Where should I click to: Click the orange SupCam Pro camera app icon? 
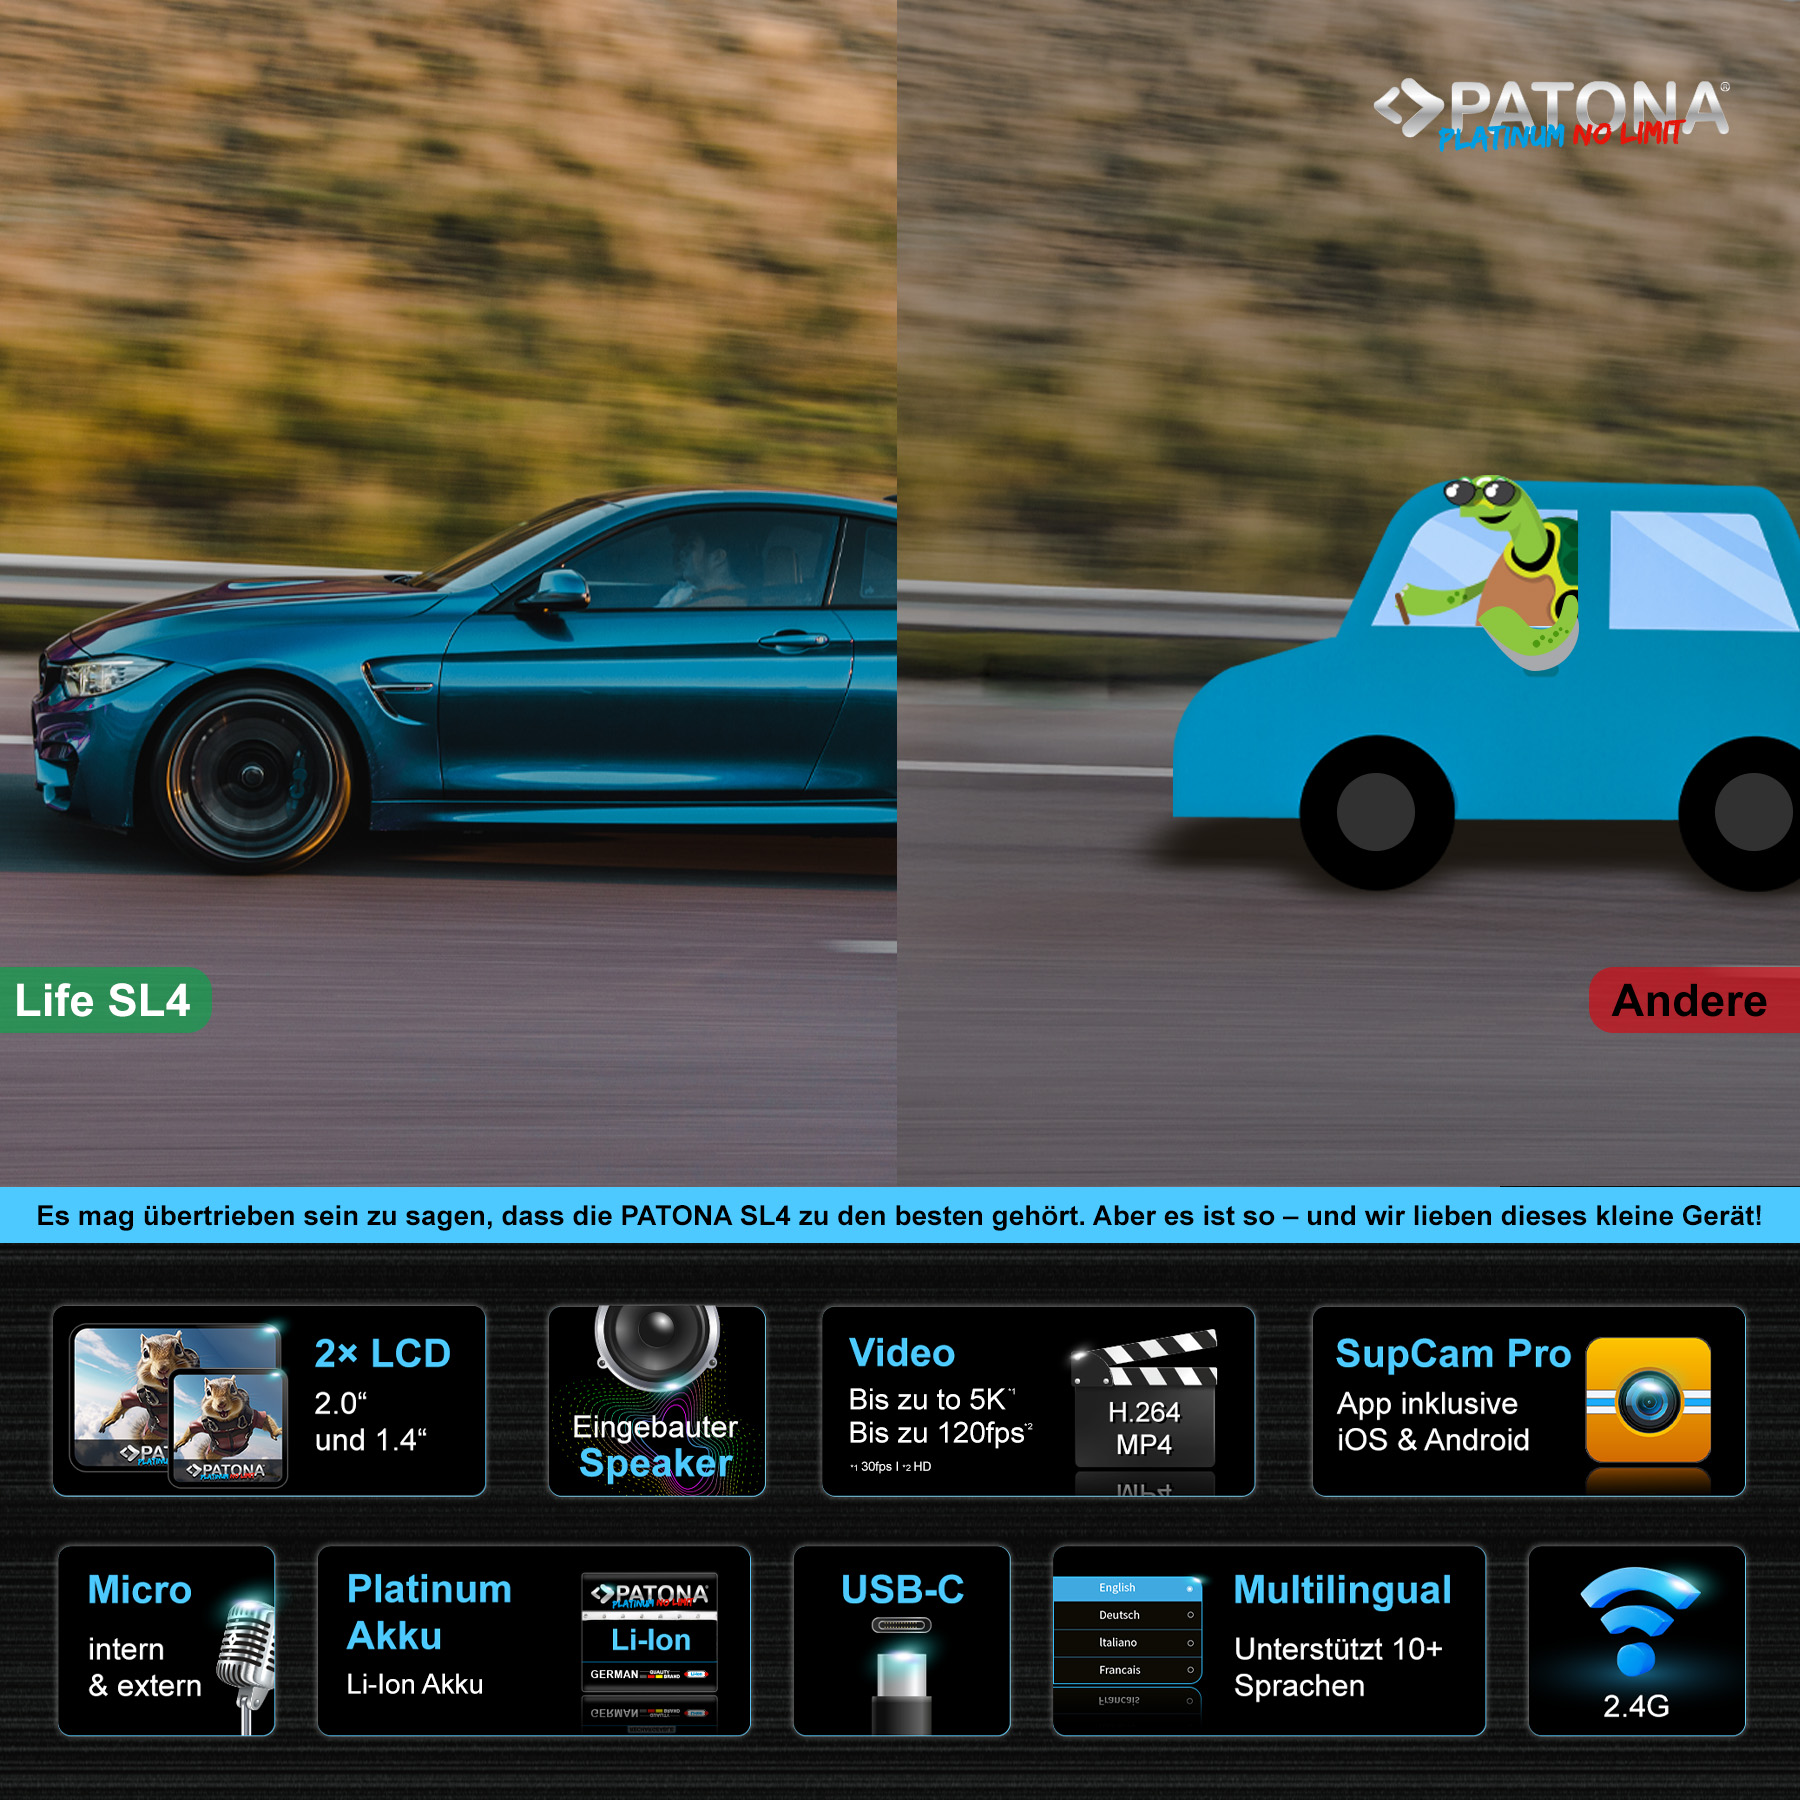pos(1648,1400)
